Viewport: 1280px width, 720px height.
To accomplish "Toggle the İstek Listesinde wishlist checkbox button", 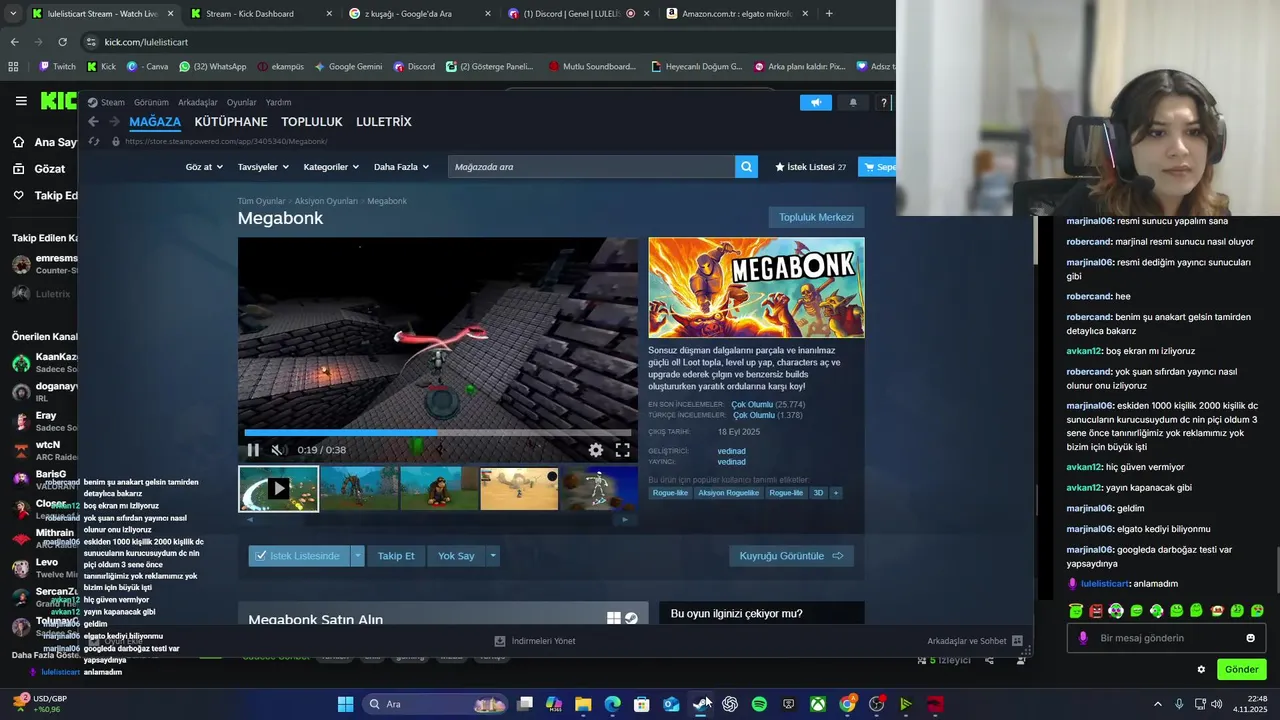I will pos(298,556).
